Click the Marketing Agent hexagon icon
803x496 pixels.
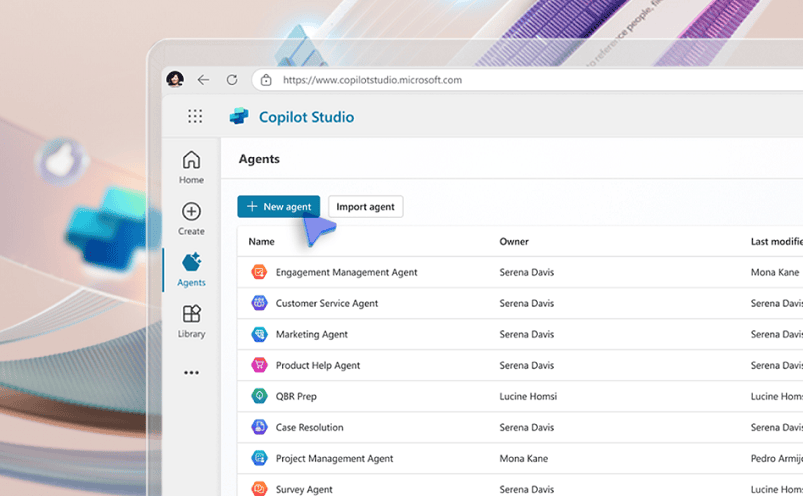tap(259, 334)
